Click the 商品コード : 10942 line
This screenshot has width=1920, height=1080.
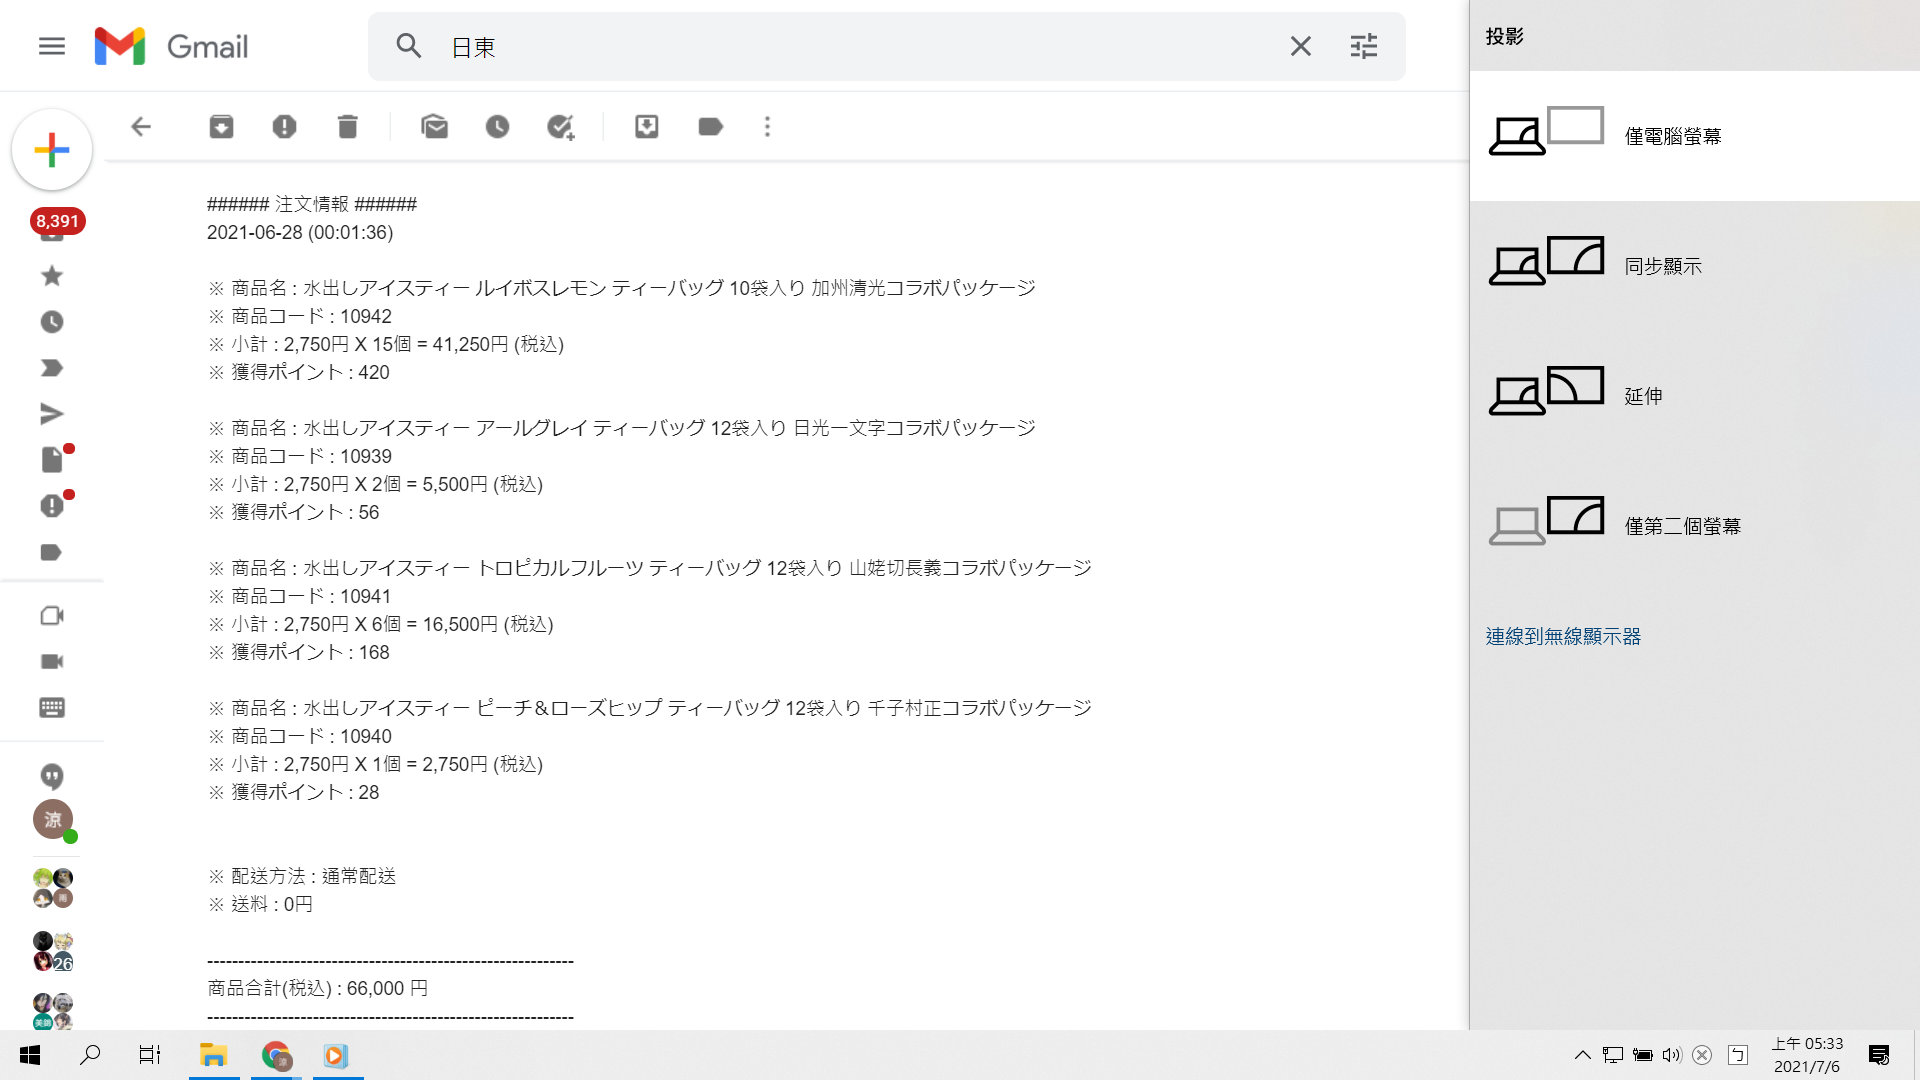[x=300, y=316]
